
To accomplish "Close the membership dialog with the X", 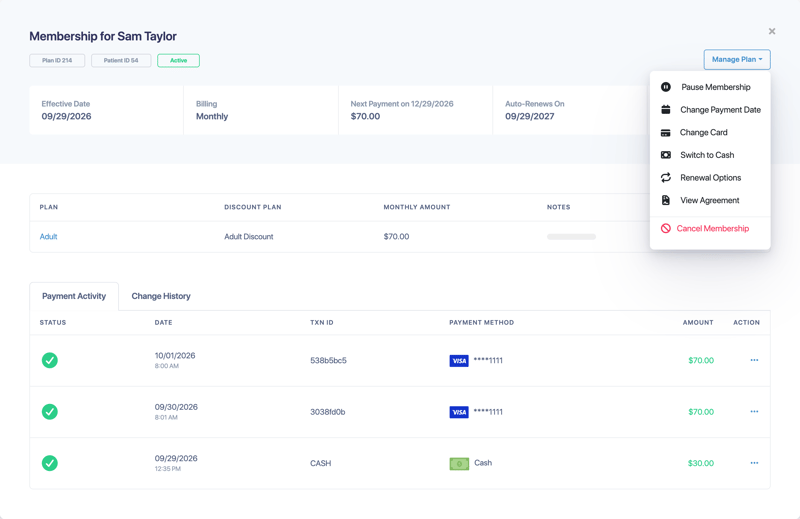I will (x=772, y=31).
